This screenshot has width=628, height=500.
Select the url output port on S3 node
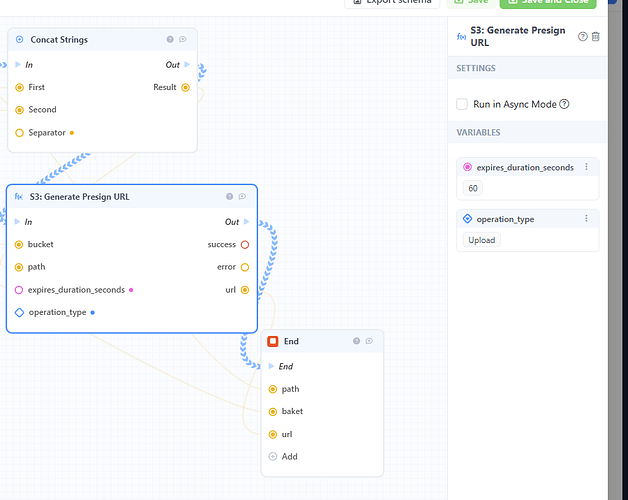click(245, 290)
